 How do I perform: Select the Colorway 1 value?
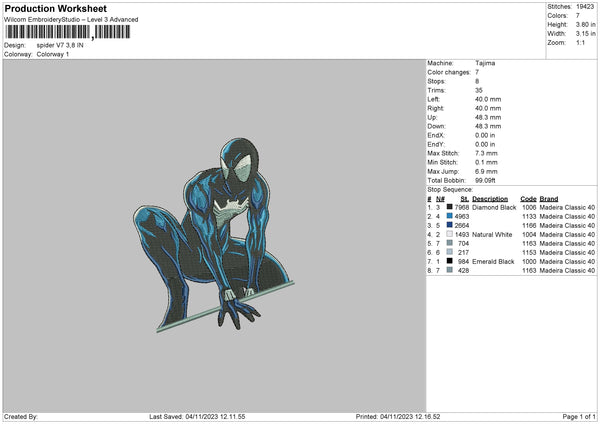pos(51,54)
